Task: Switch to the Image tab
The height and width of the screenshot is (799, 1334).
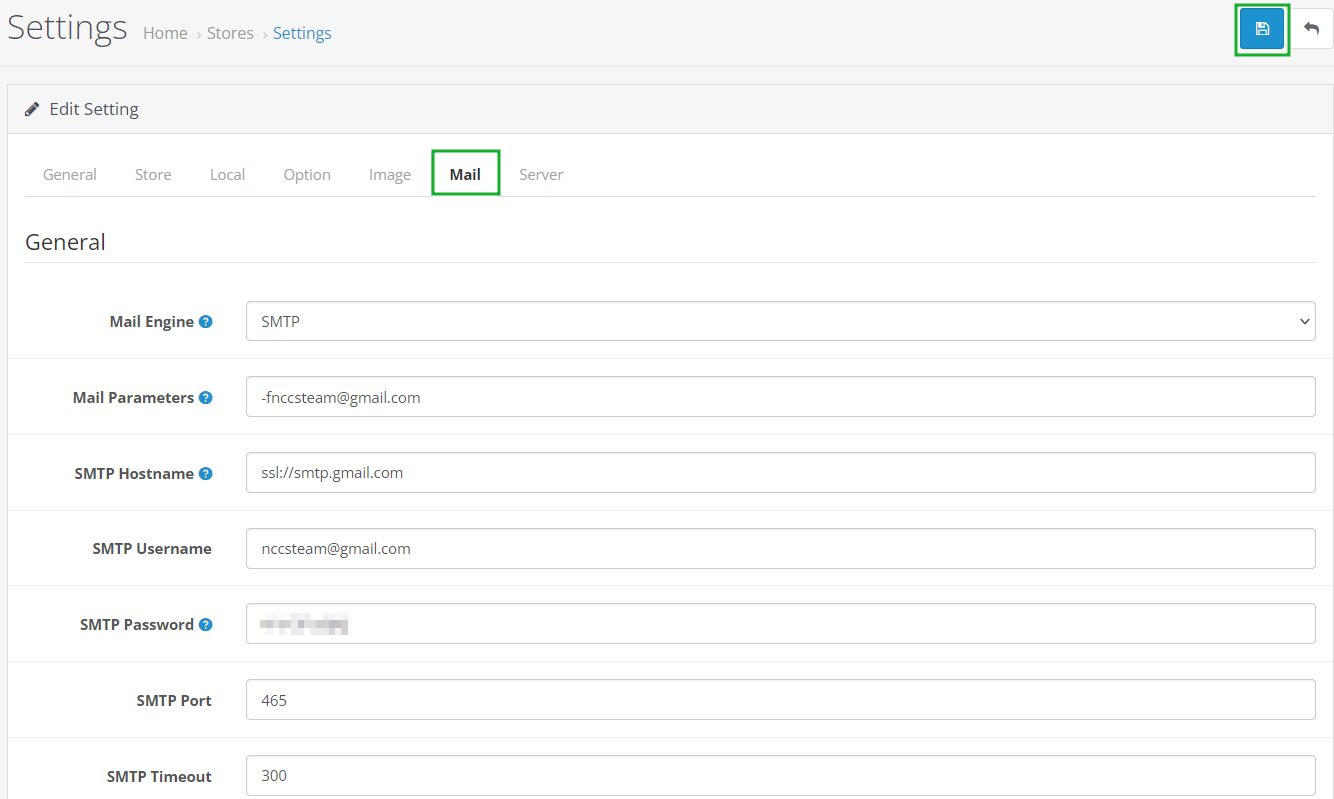Action: [390, 174]
